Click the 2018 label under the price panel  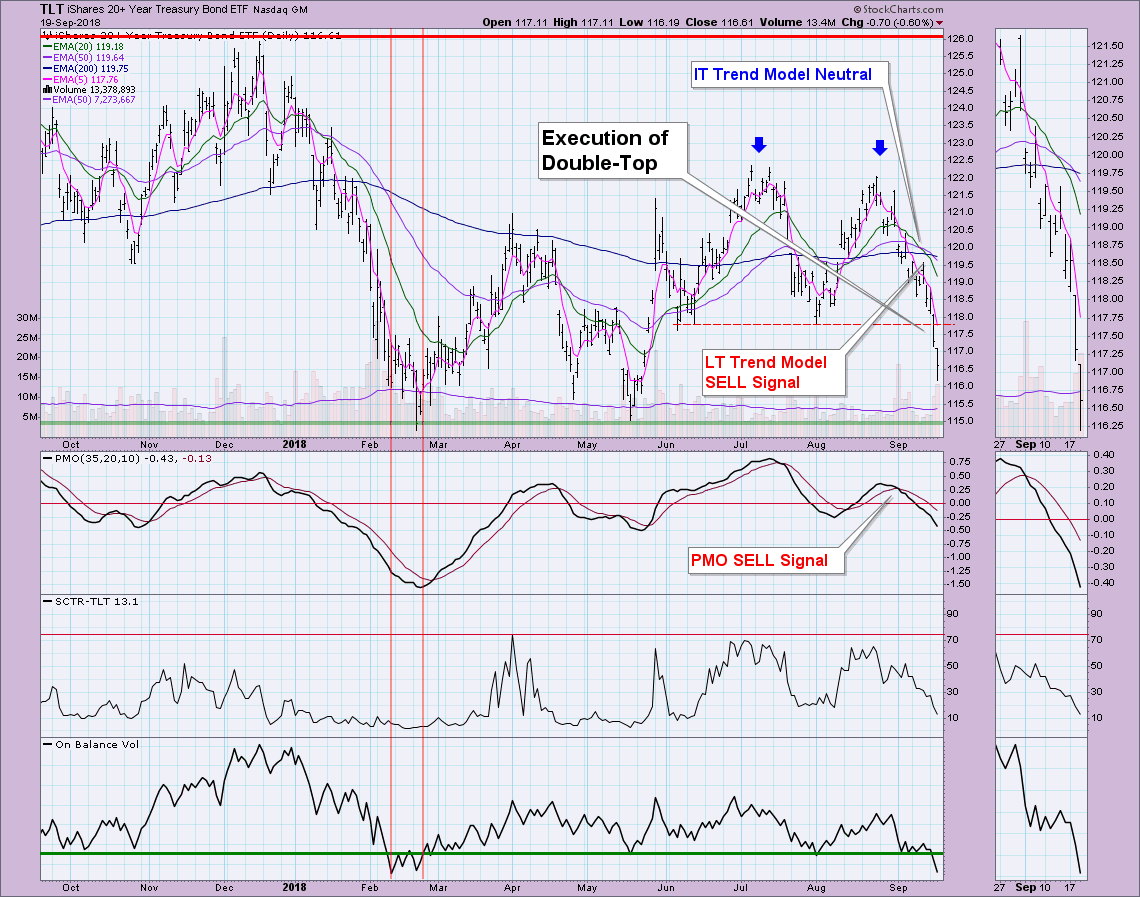point(294,444)
